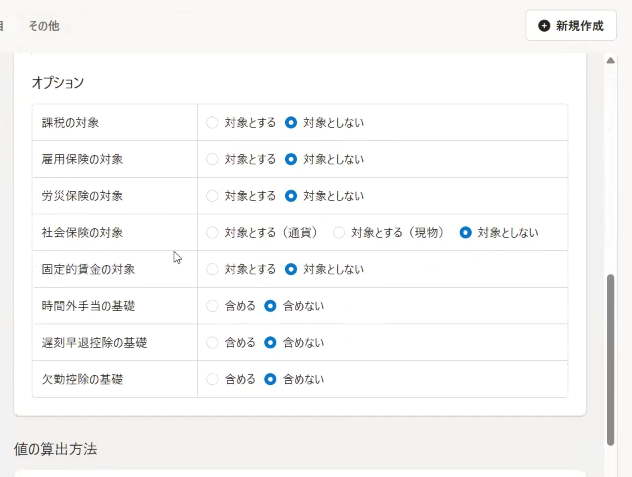
Task: Click the 新規作成 button
Action: tap(571, 26)
